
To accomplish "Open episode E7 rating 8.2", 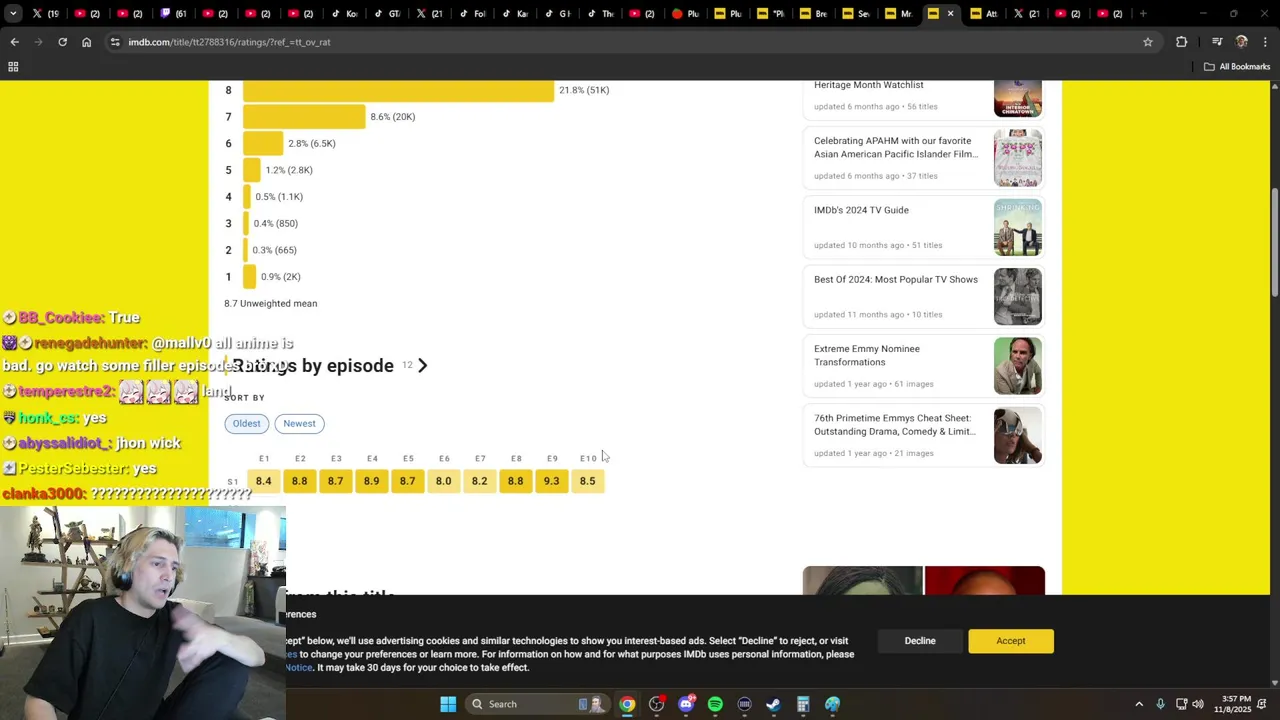I will coord(479,481).
